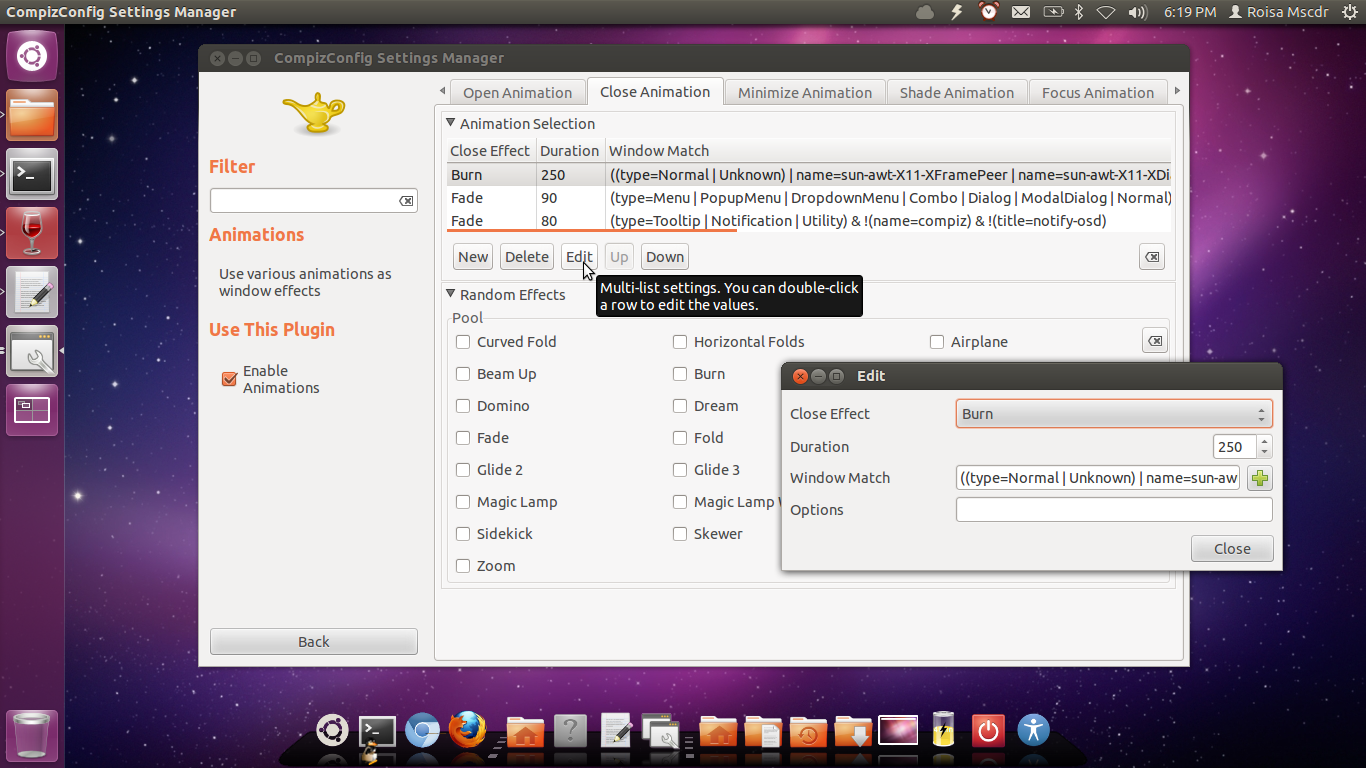Focus the Filter search field

(313, 201)
